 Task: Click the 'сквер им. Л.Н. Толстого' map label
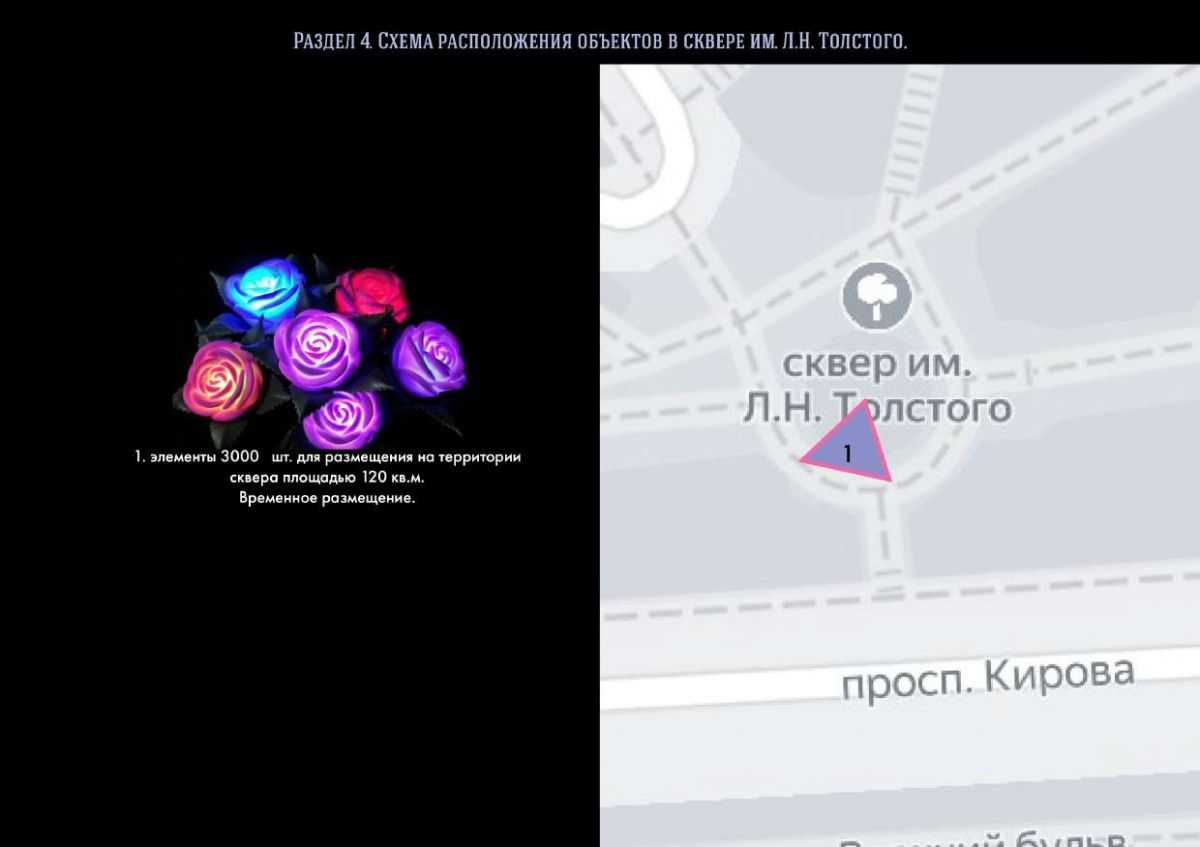click(876, 385)
